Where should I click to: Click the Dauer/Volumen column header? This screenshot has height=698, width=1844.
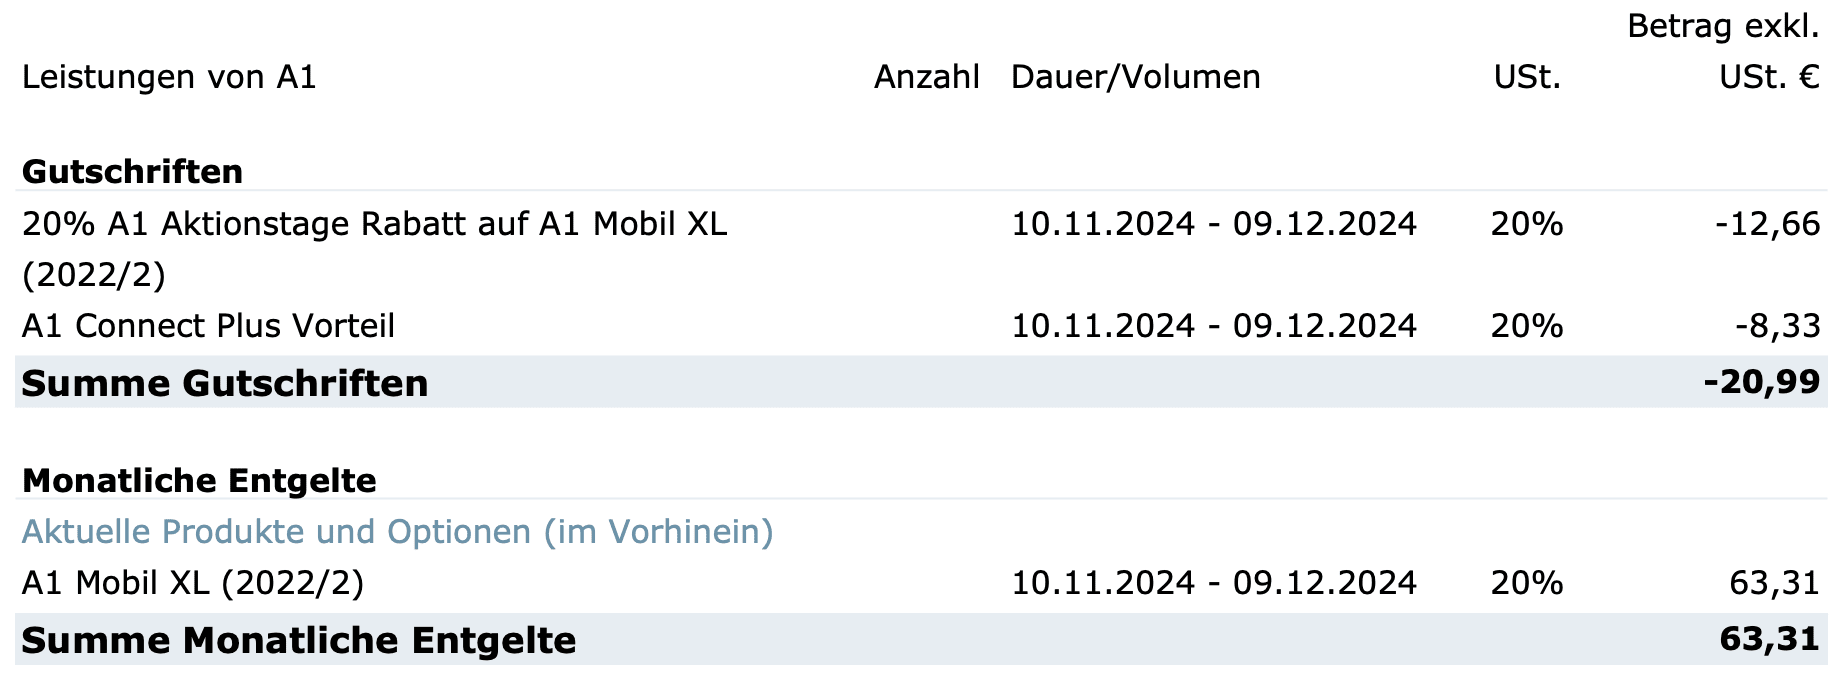1135,78
